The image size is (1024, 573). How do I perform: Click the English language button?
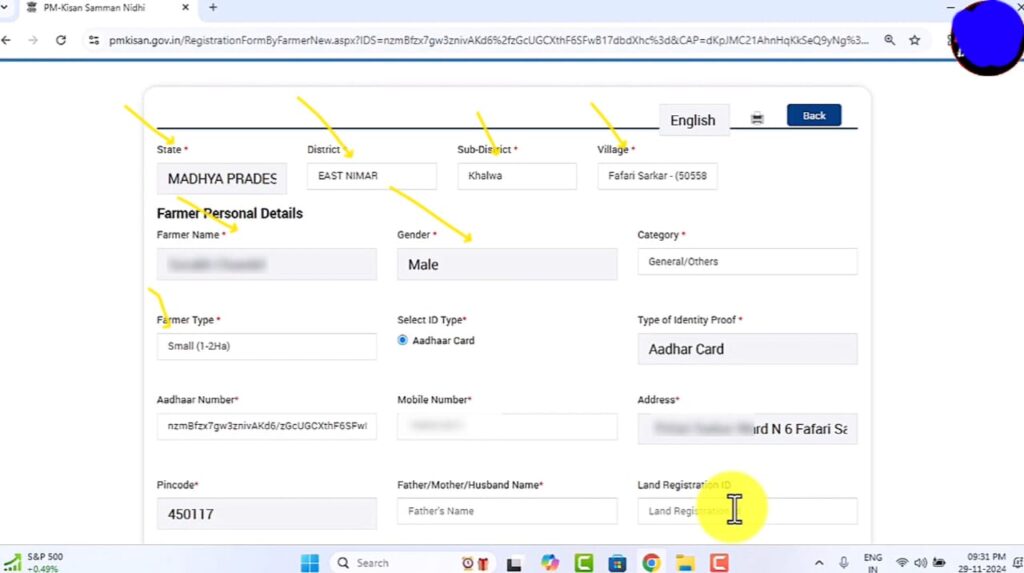[692, 120]
